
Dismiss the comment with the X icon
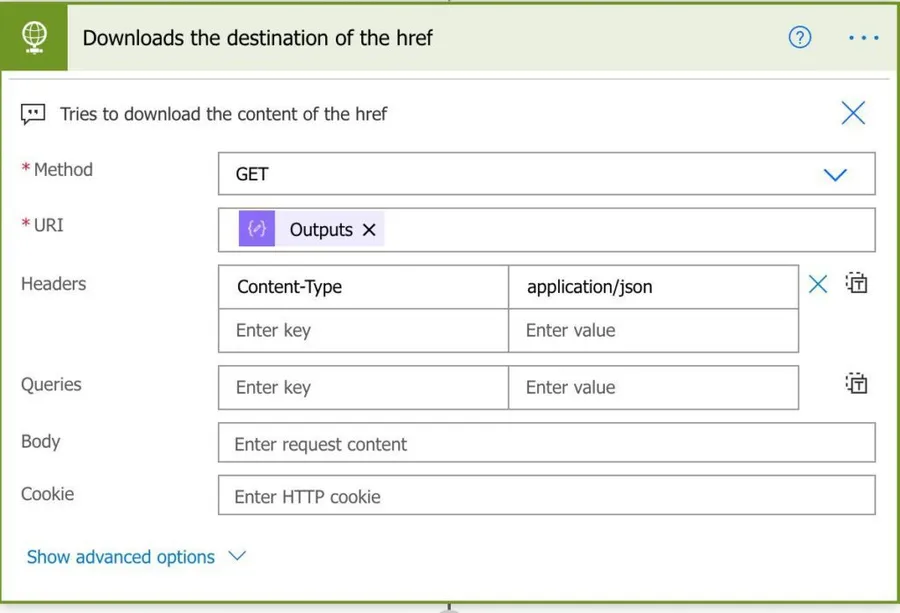point(853,113)
